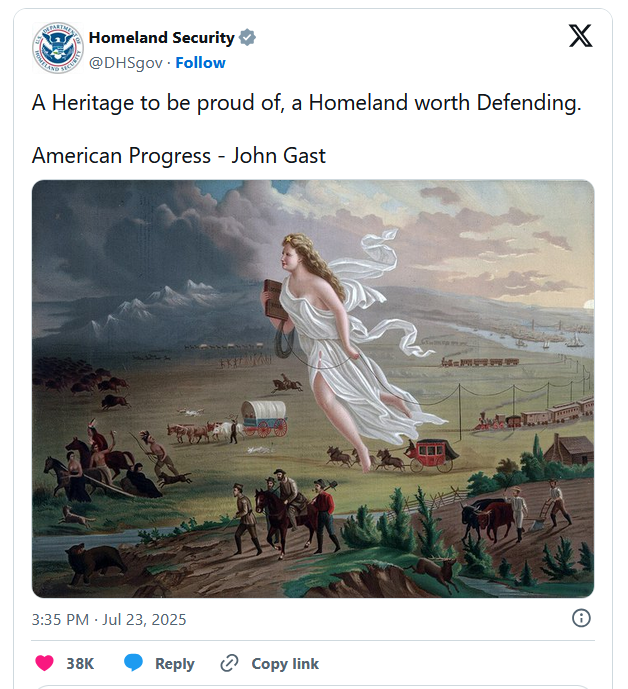View the 38K likes count
628x689 pixels.
[x=80, y=664]
